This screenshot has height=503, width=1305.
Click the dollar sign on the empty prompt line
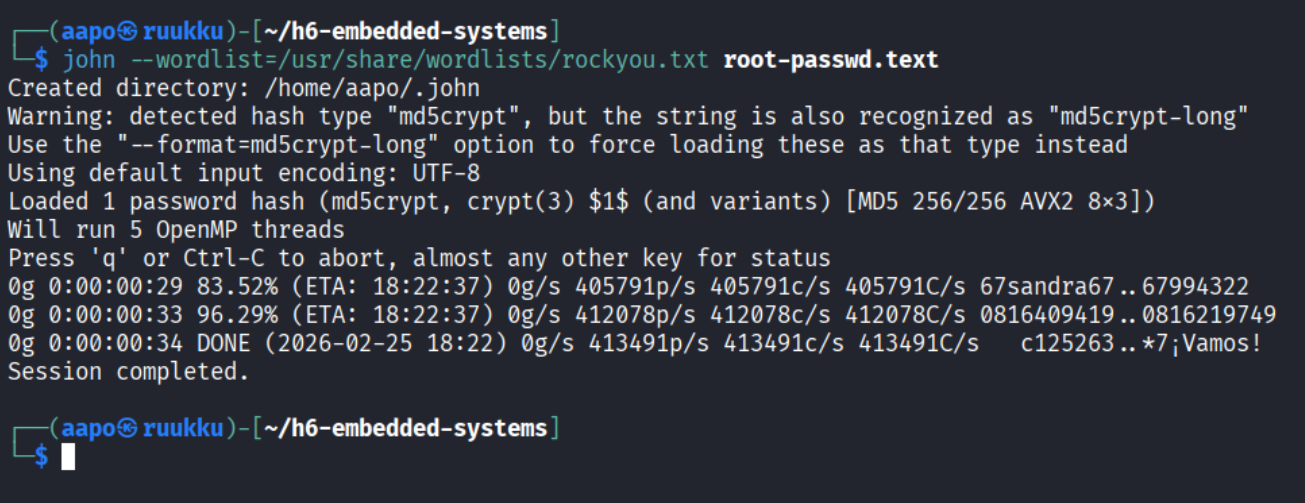pos(41,457)
